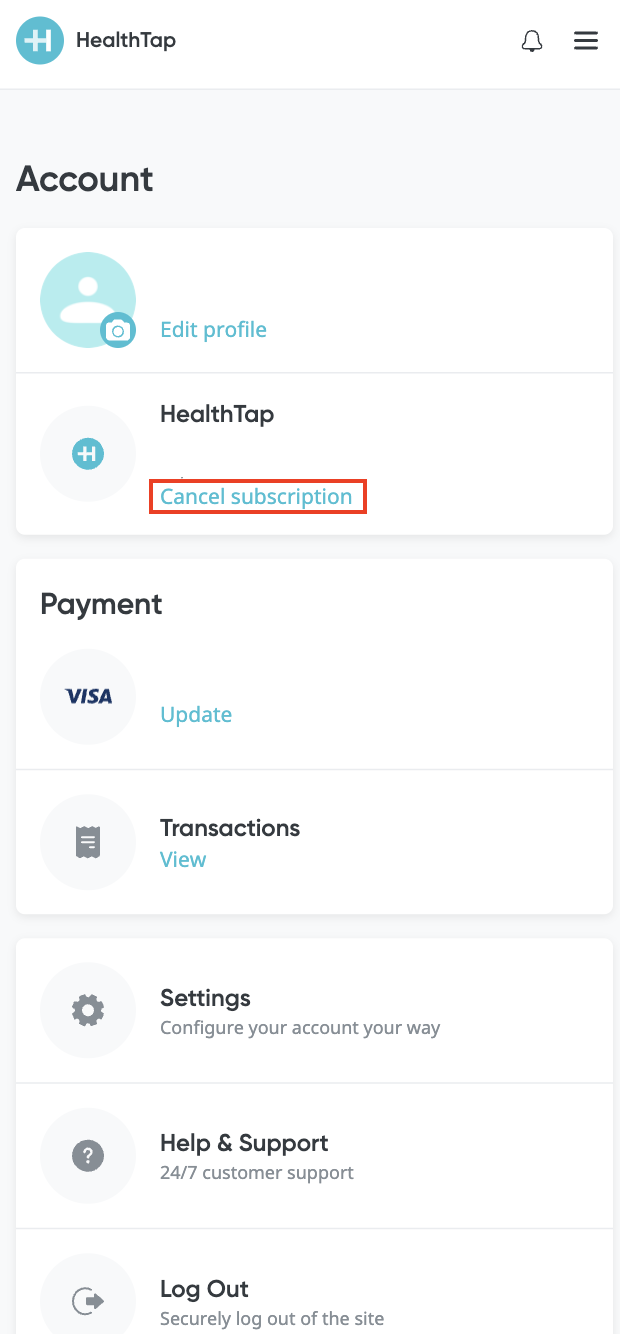Click the camera icon on profile avatar

118,330
